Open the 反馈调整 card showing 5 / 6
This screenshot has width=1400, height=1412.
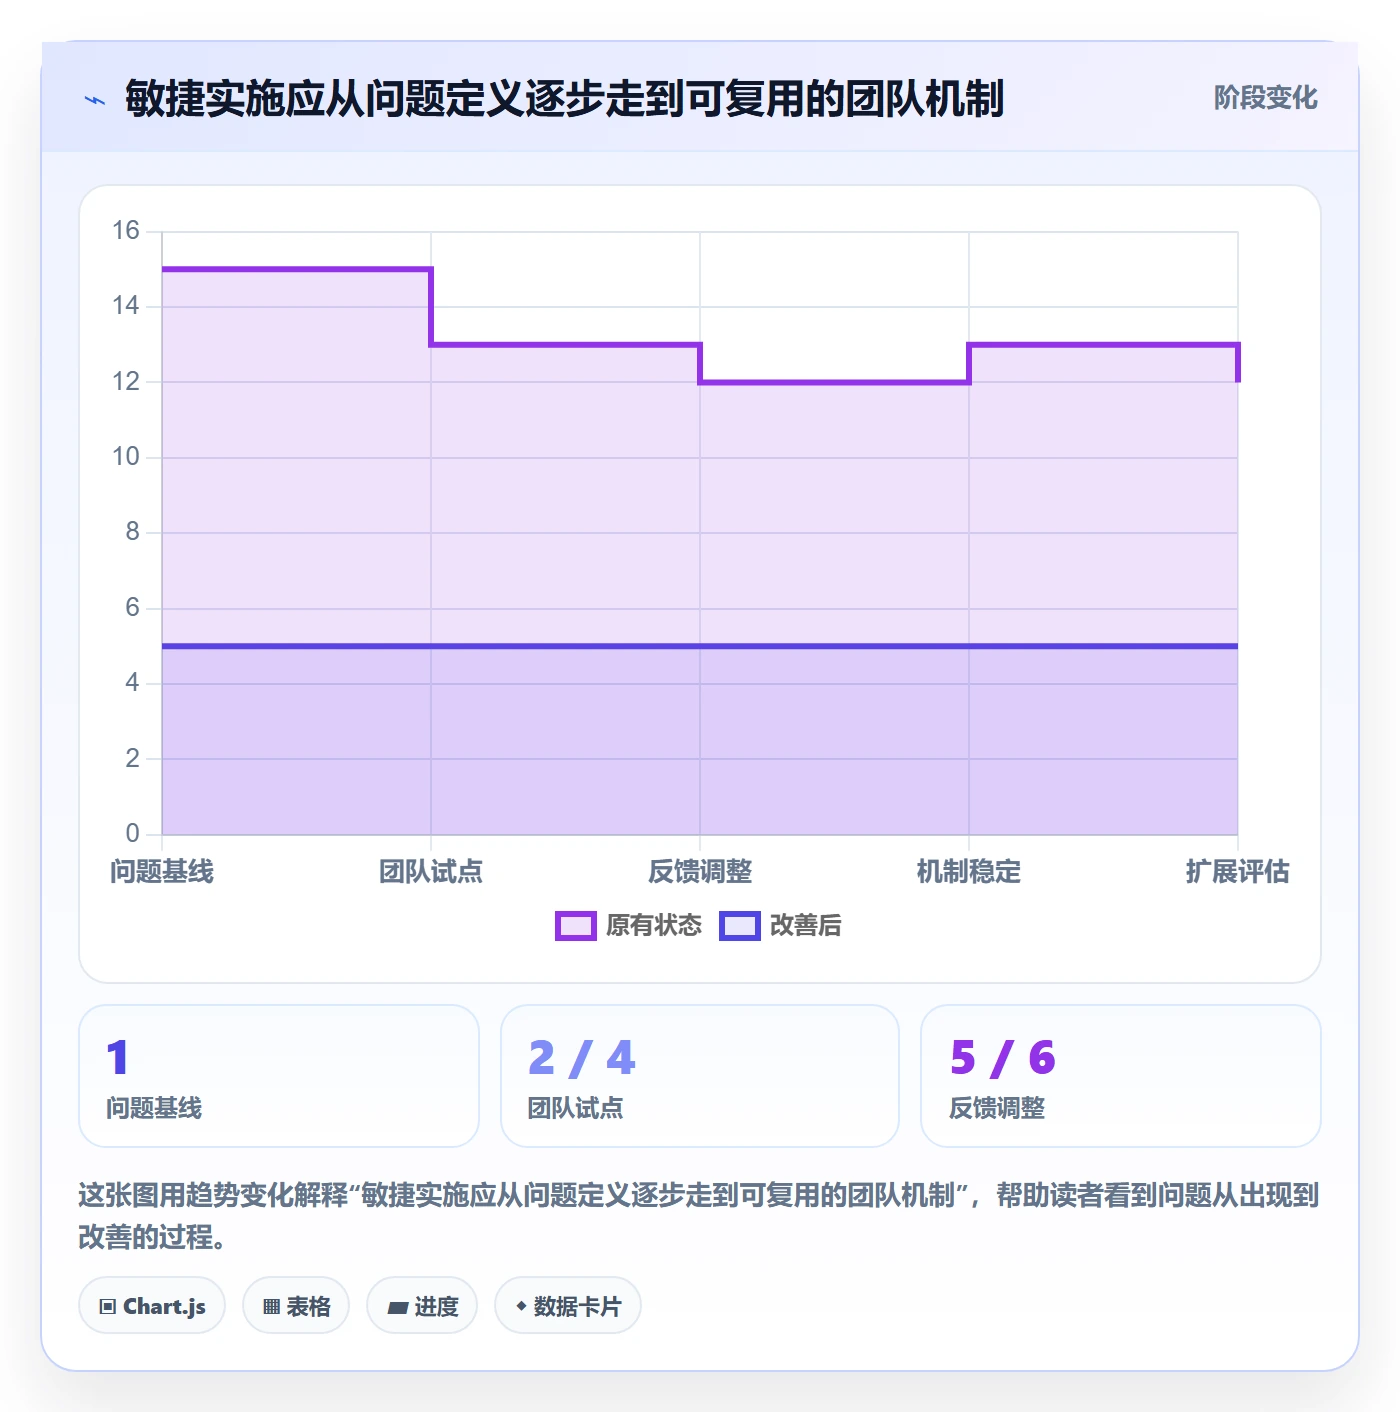1121,1076
